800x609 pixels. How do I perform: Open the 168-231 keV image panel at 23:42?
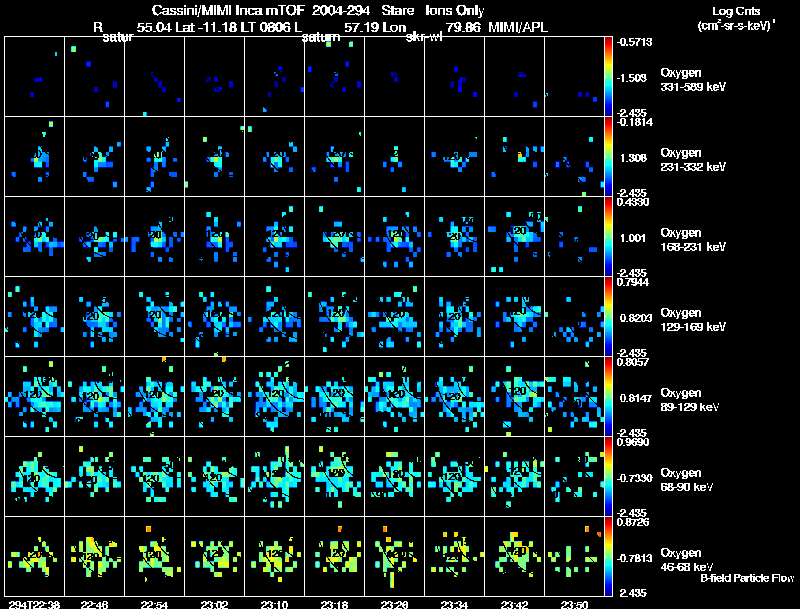pos(515,237)
